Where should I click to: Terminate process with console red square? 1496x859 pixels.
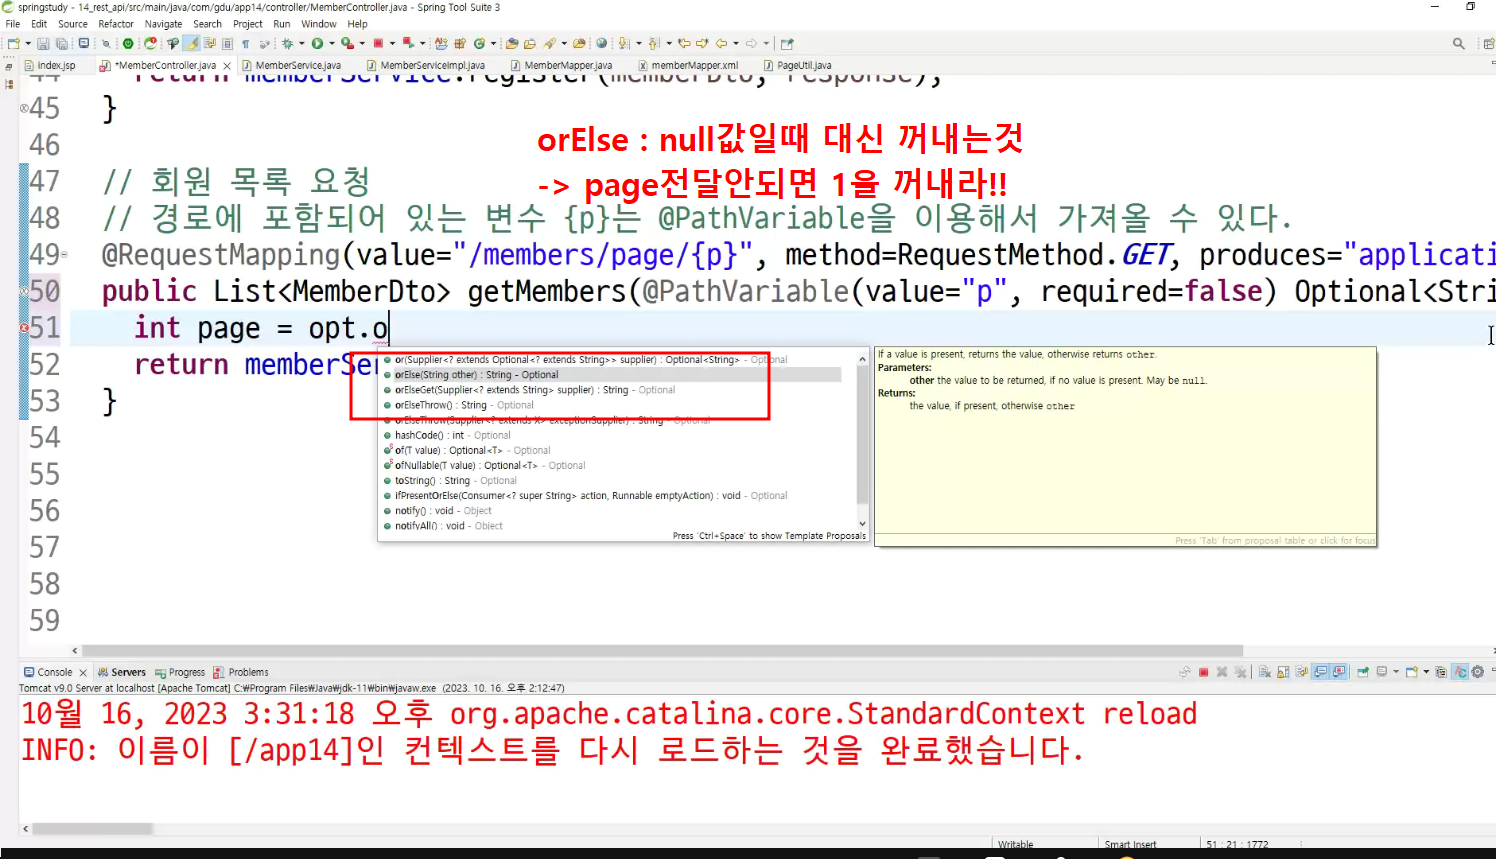click(x=1203, y=672)
